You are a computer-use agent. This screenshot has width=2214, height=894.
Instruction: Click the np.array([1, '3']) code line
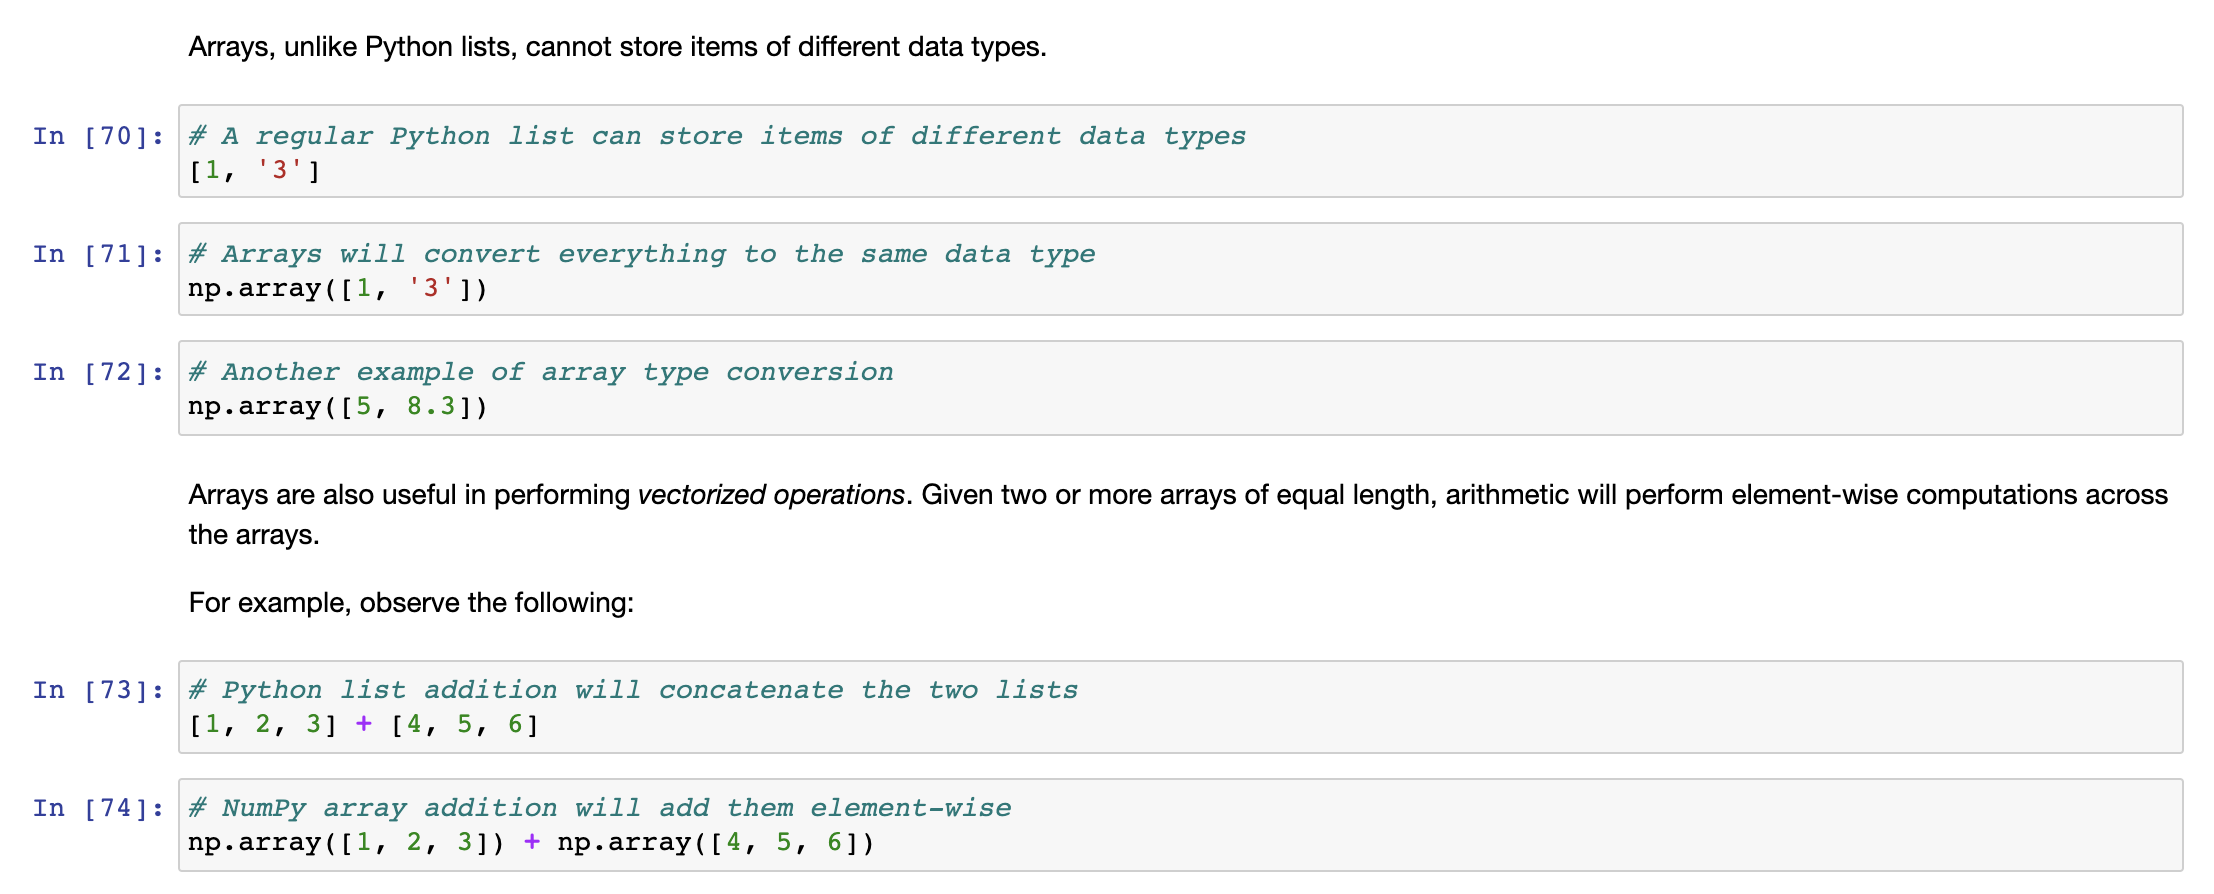338,289
